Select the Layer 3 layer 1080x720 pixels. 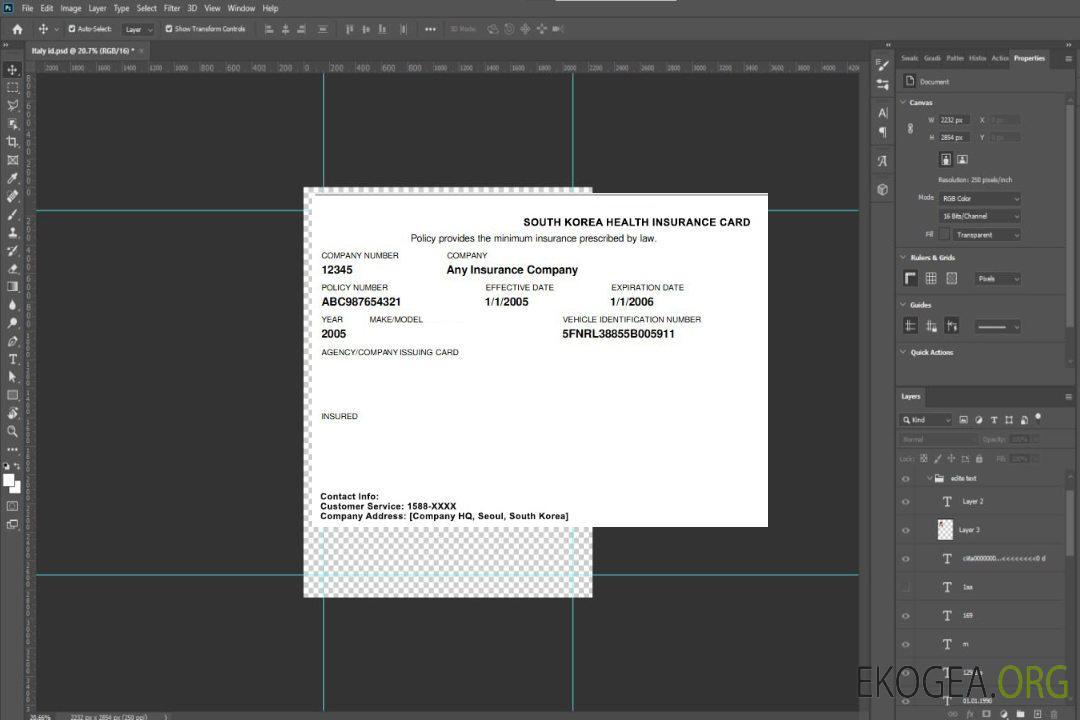click(969, 530)
